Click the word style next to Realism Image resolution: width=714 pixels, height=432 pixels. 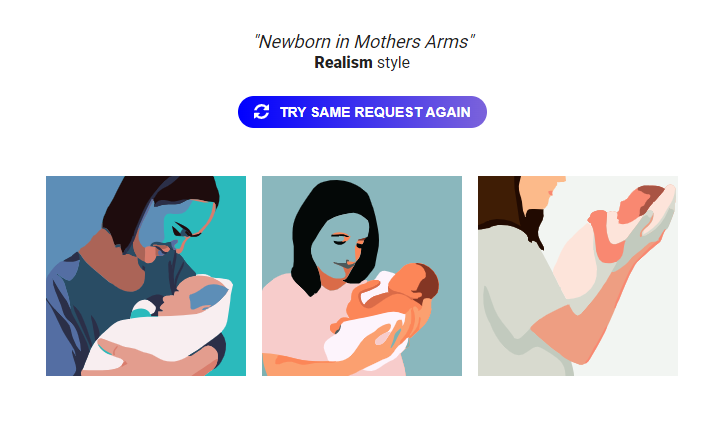point(393,63)
